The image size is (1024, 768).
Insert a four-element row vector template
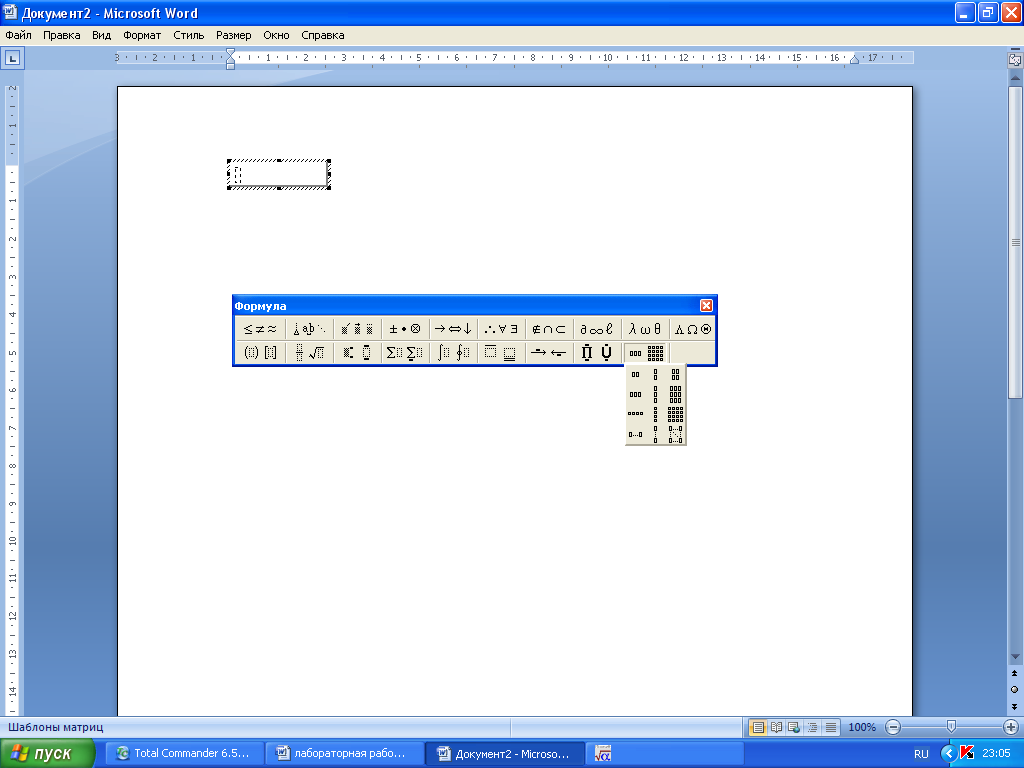(x=635, y=414)
